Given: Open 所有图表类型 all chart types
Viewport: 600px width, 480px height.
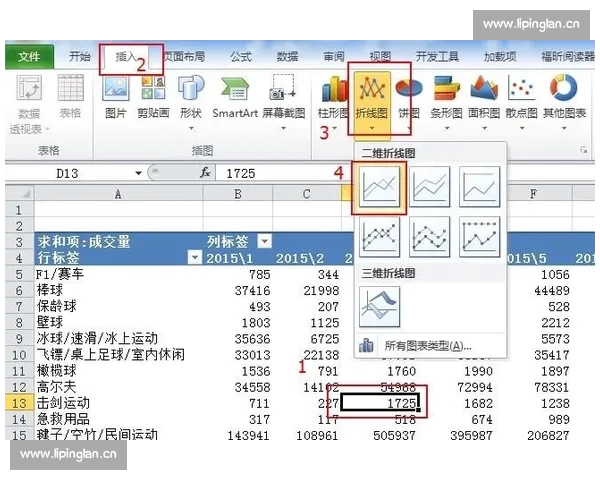Looking at the screenshot, I should coord(428,346).
